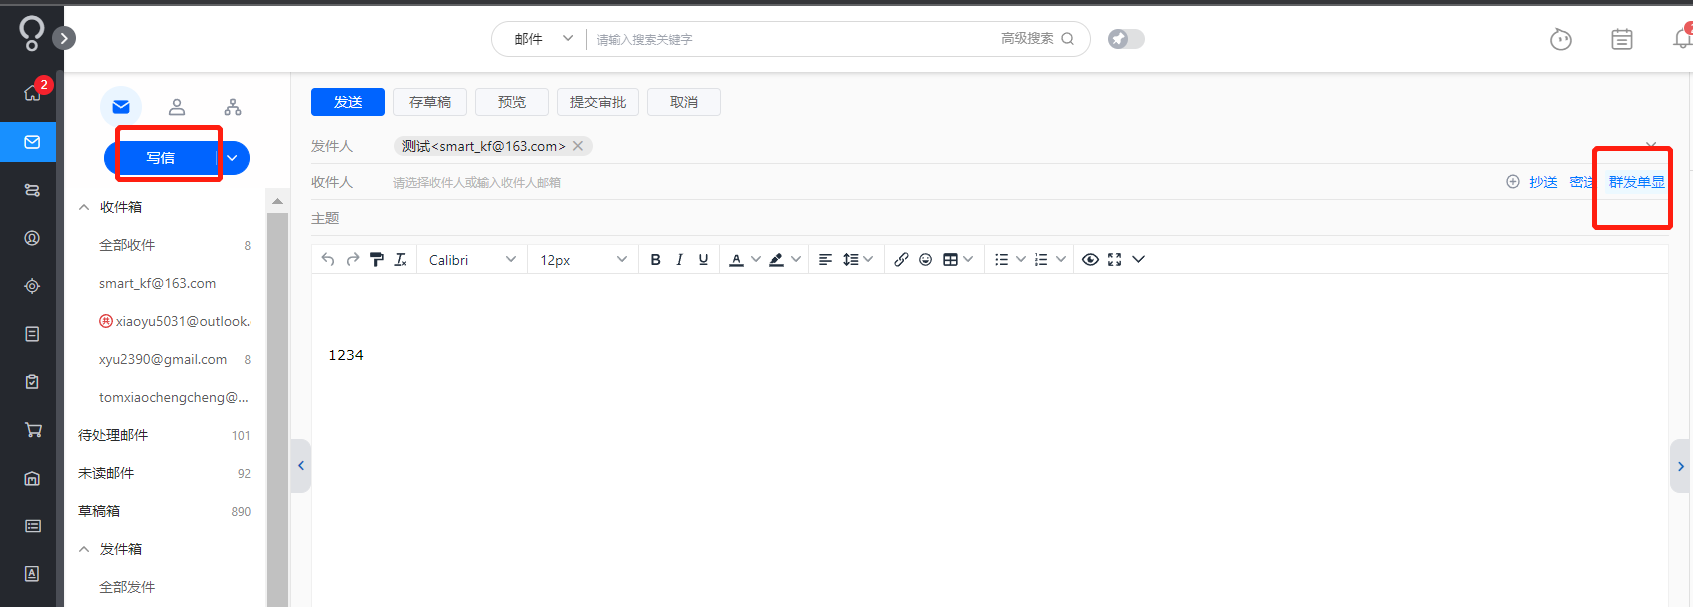Click the 抄送 CC link
Image resolution: width=1693 pixels, height=607 pixels.
tap(1543, 182)
